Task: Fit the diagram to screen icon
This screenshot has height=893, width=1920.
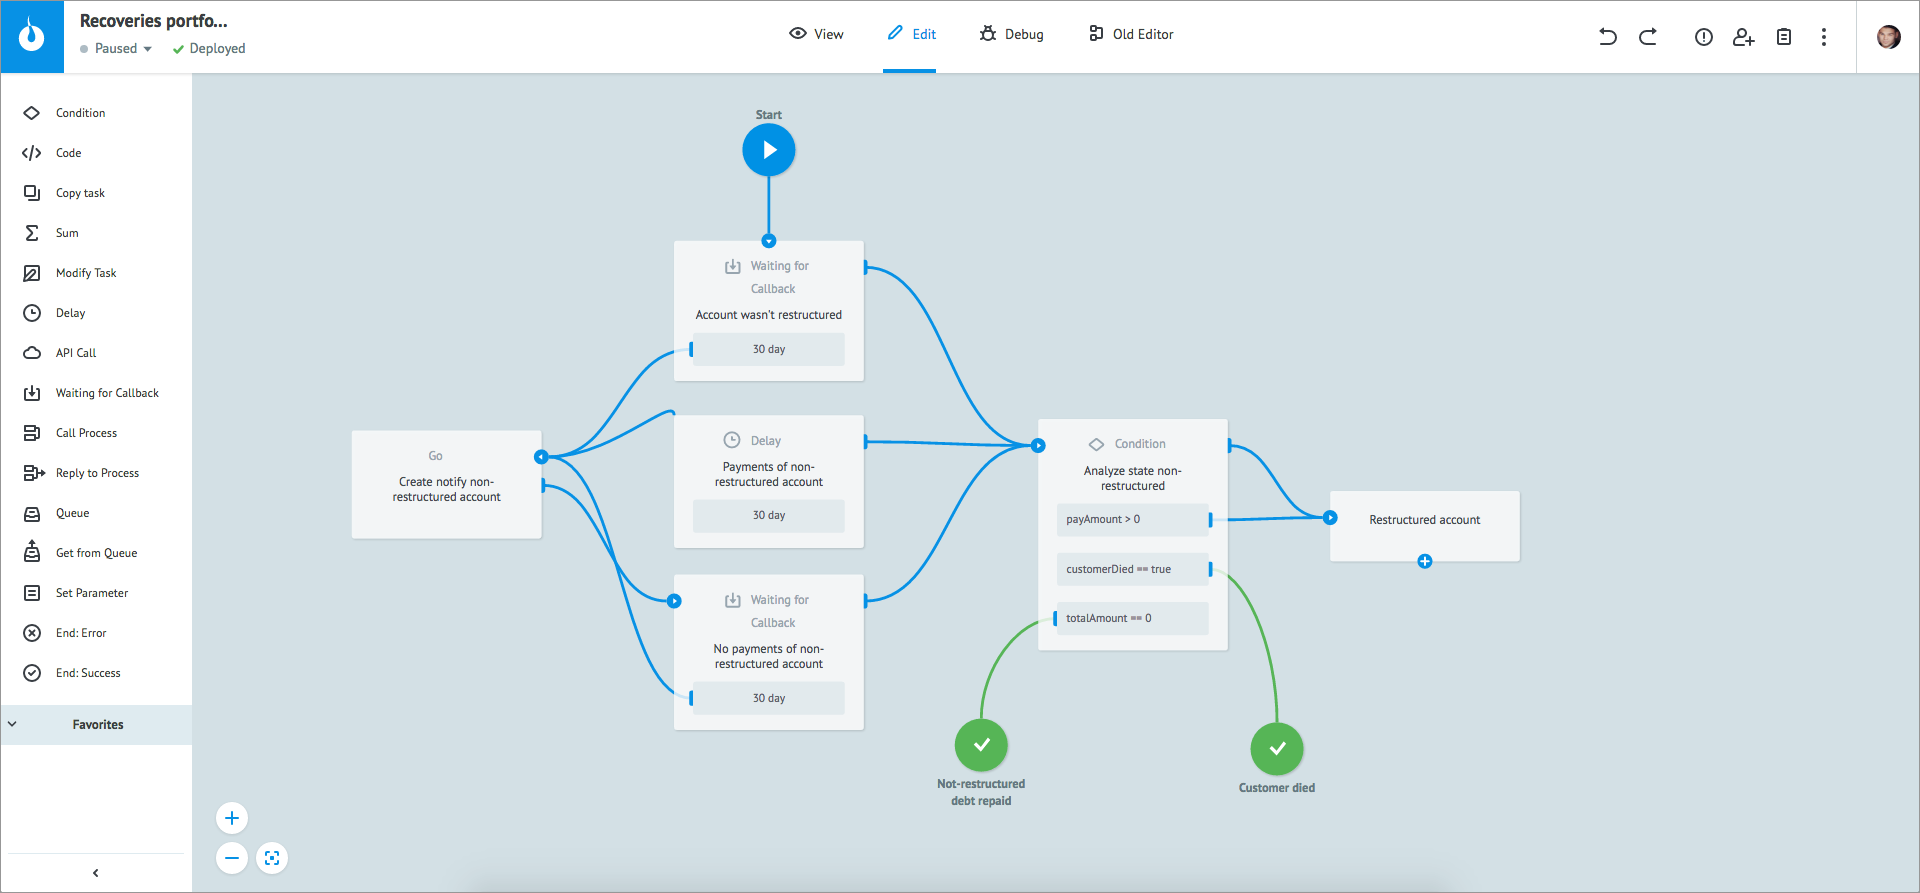Action: 272,858
